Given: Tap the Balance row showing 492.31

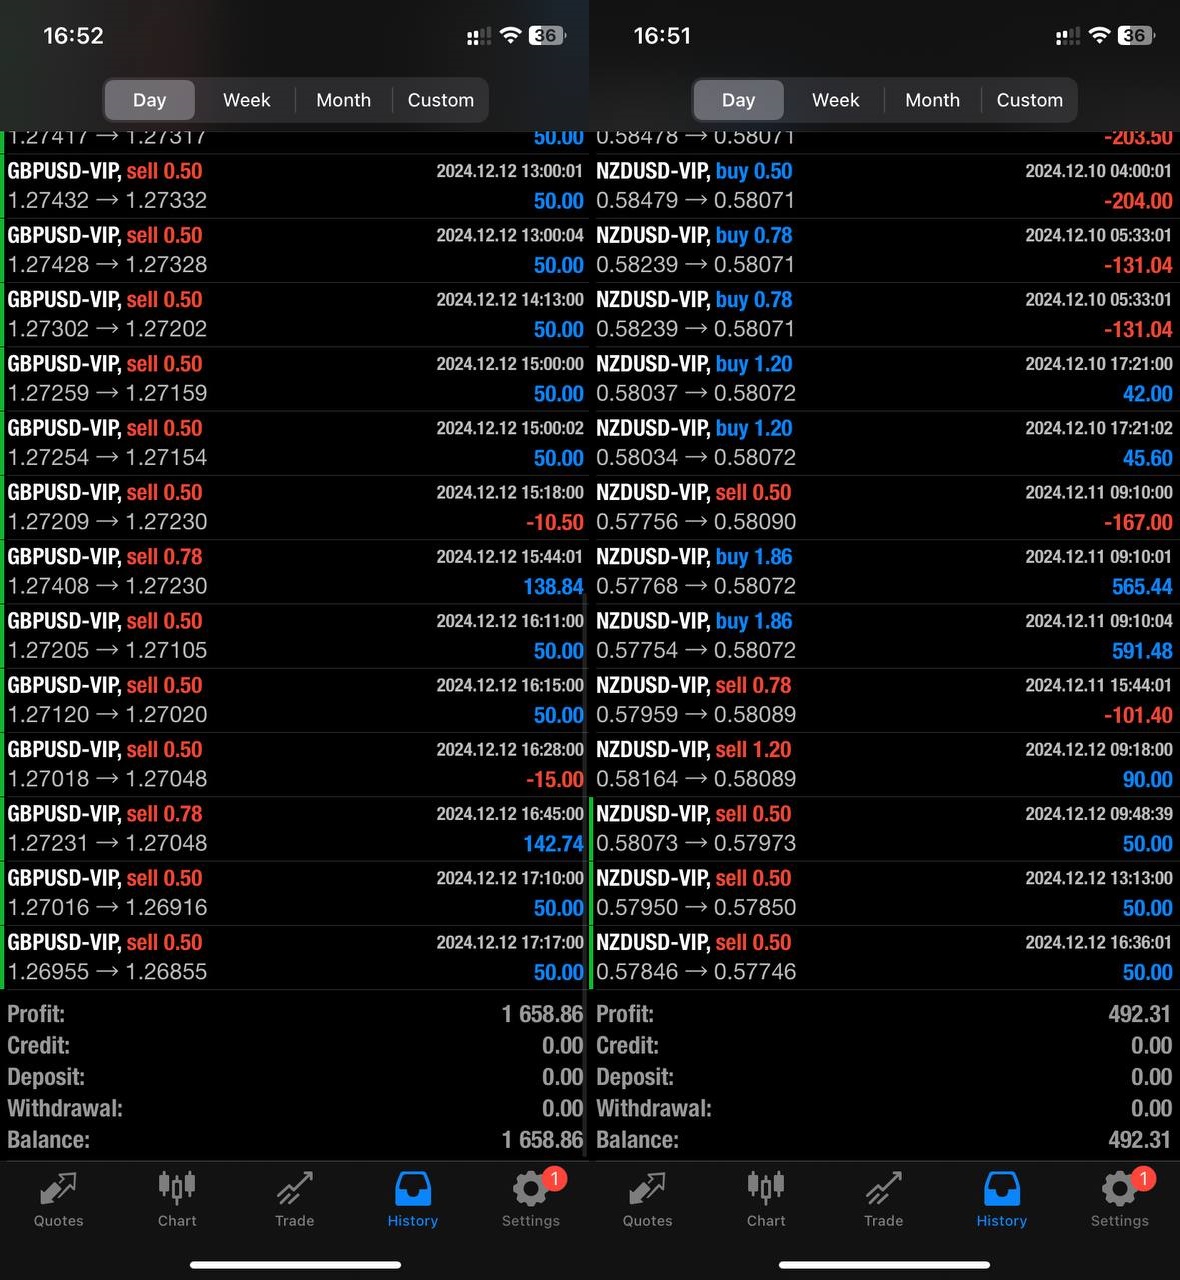Looking at the screenshot, I should (884, 1140).
